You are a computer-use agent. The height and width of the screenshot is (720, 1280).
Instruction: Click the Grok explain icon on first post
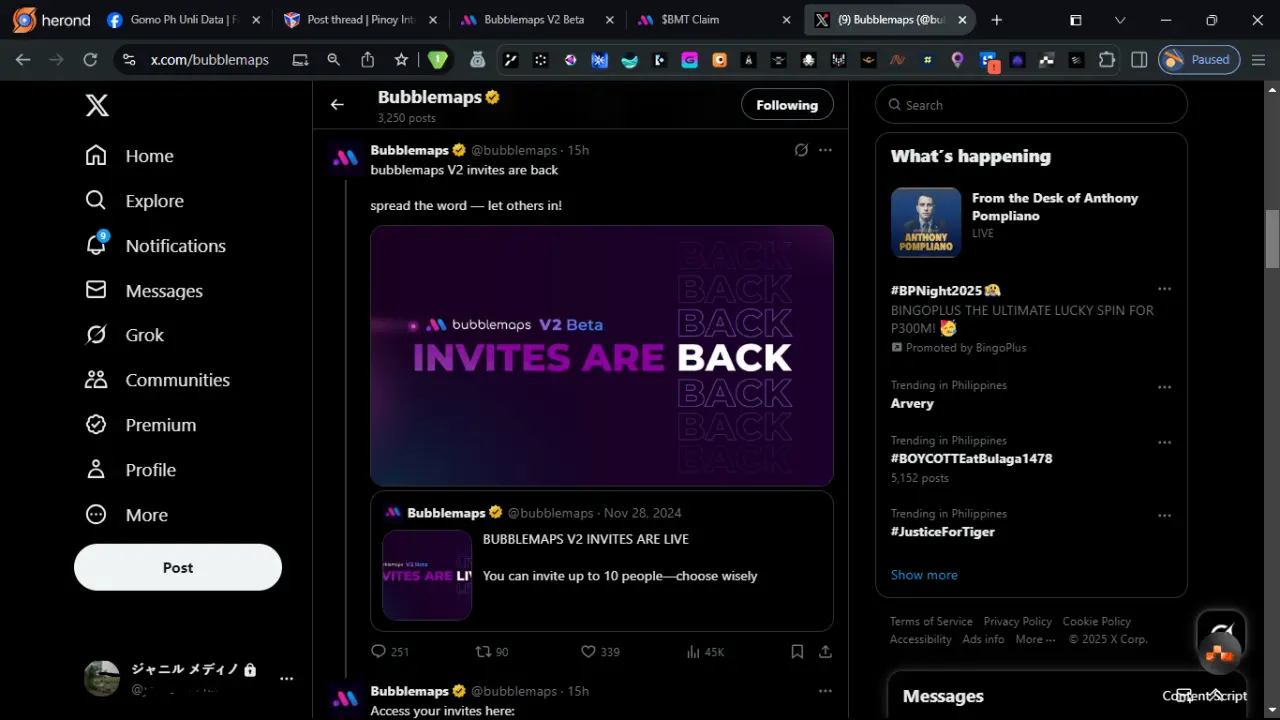(x=801, y=150)
